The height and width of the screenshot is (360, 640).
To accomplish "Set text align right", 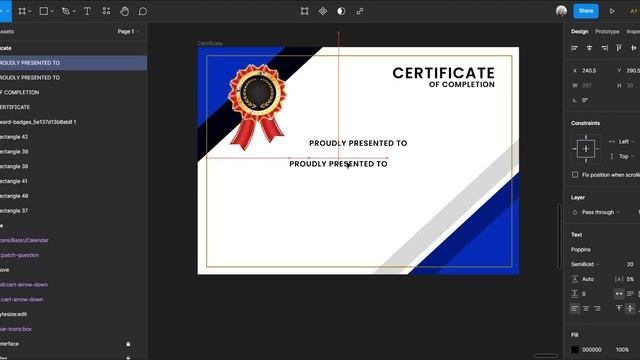I will click(x=597, y=309).
